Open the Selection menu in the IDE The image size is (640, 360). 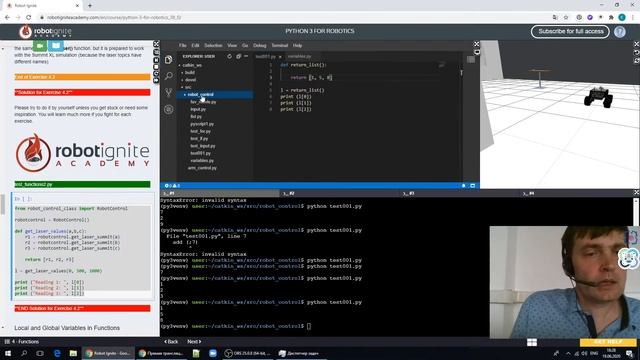coord(213,45)
